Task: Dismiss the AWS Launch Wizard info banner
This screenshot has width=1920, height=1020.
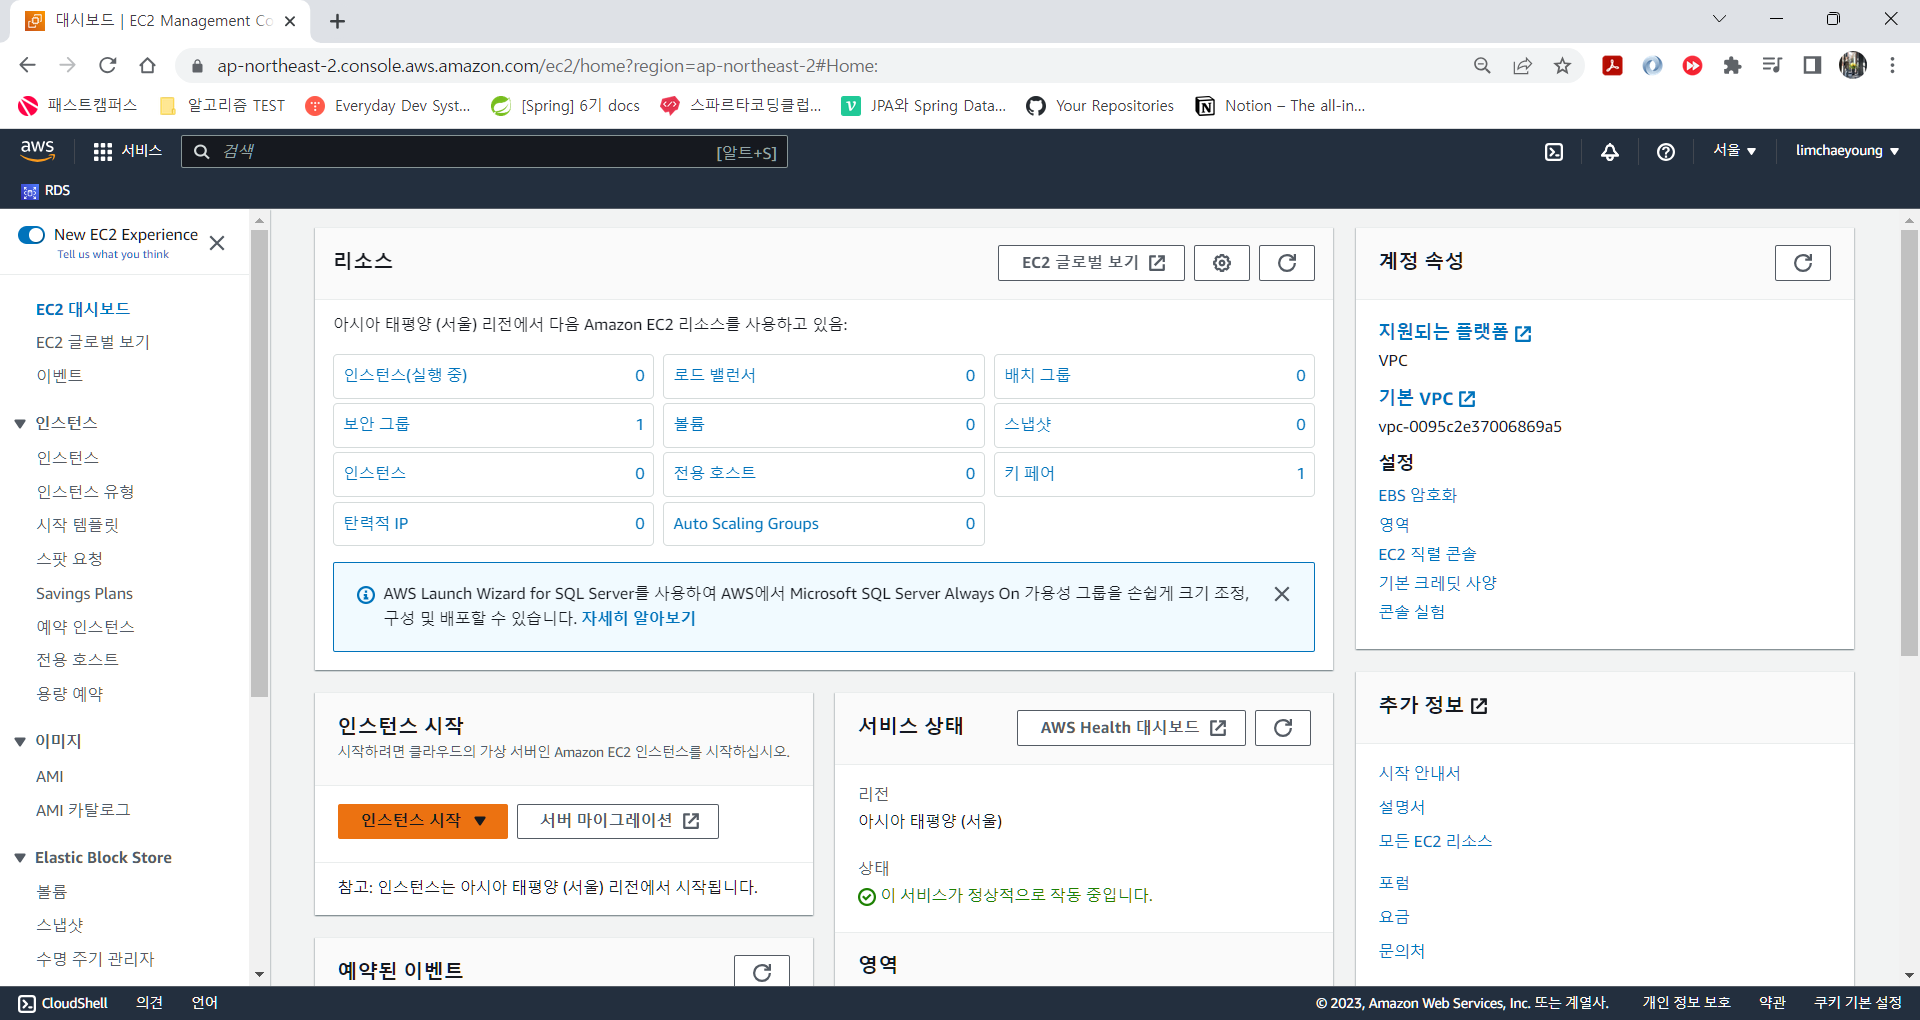Action: (x=1282, y=594)
